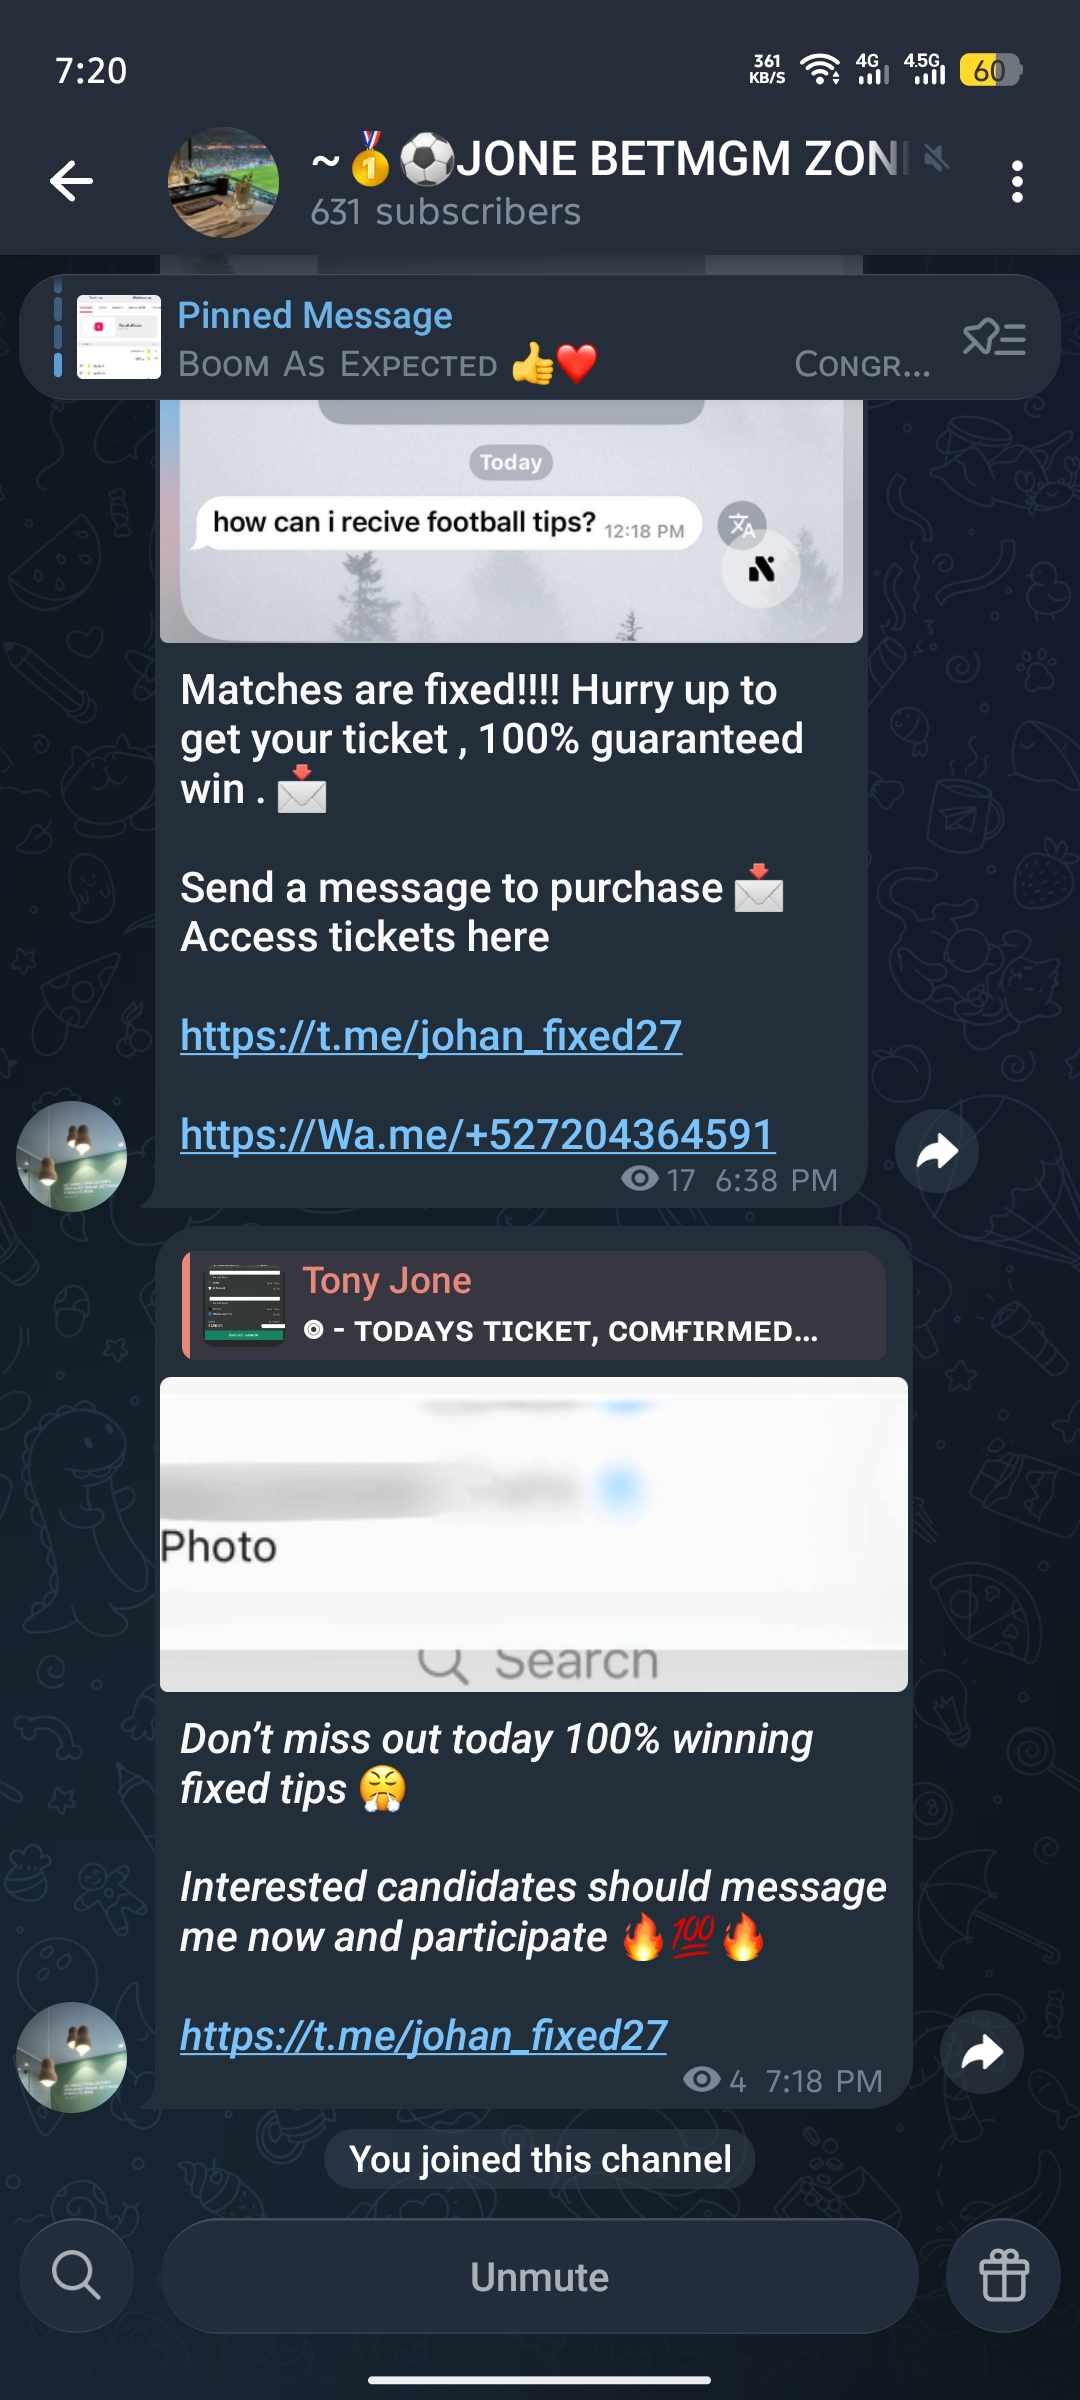This screenshot has height=2400, width=1080.
Task: Tap the pinned message thumbnail image
Action: (119, 337)
